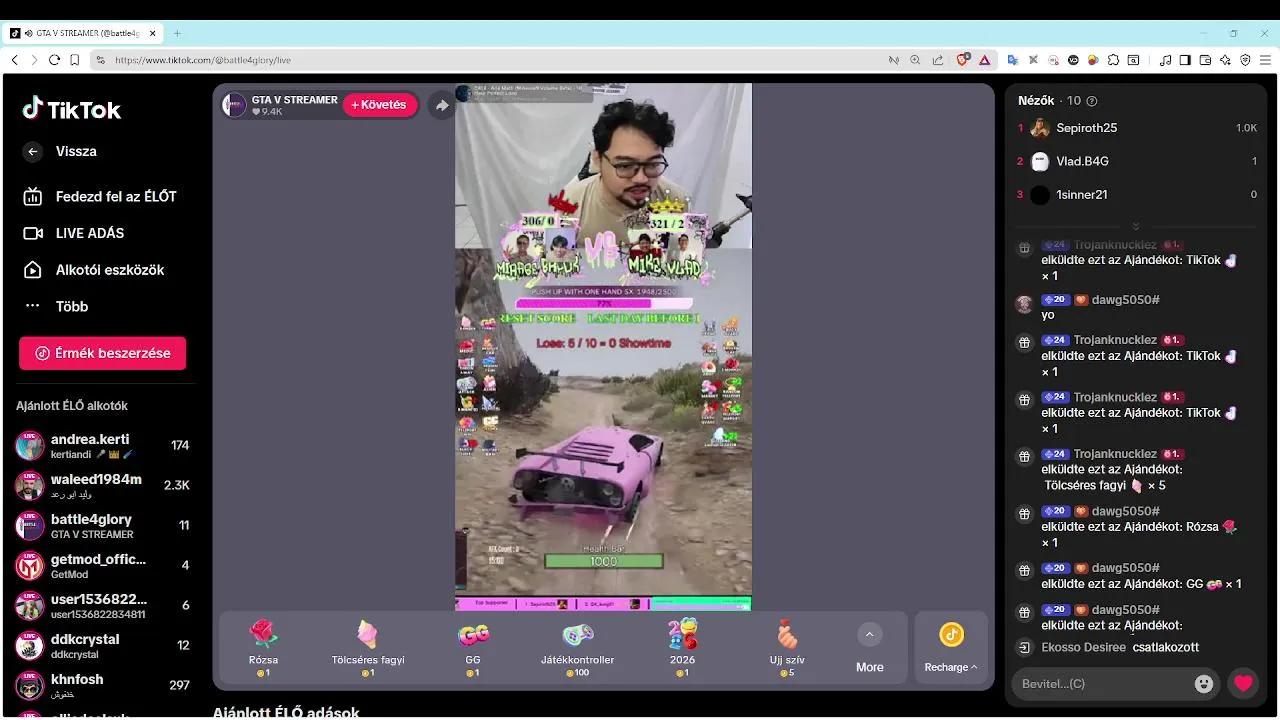
Task: Click Érmék beszerzése button
Action: [x=102, y=353]
